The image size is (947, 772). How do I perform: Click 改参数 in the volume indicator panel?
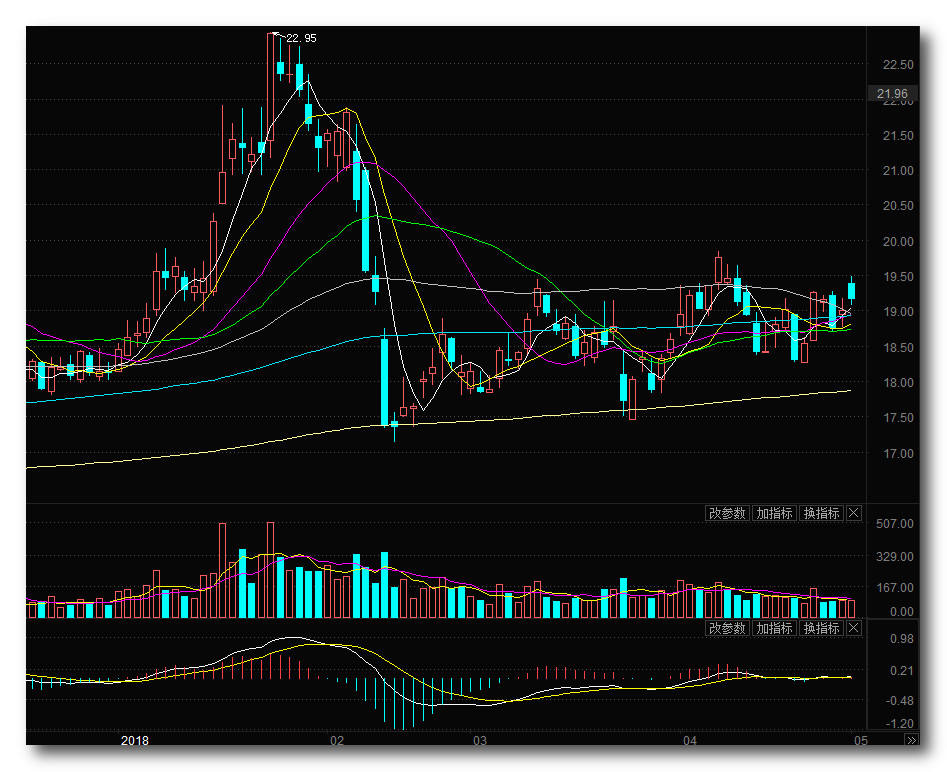tap(727, 513)
